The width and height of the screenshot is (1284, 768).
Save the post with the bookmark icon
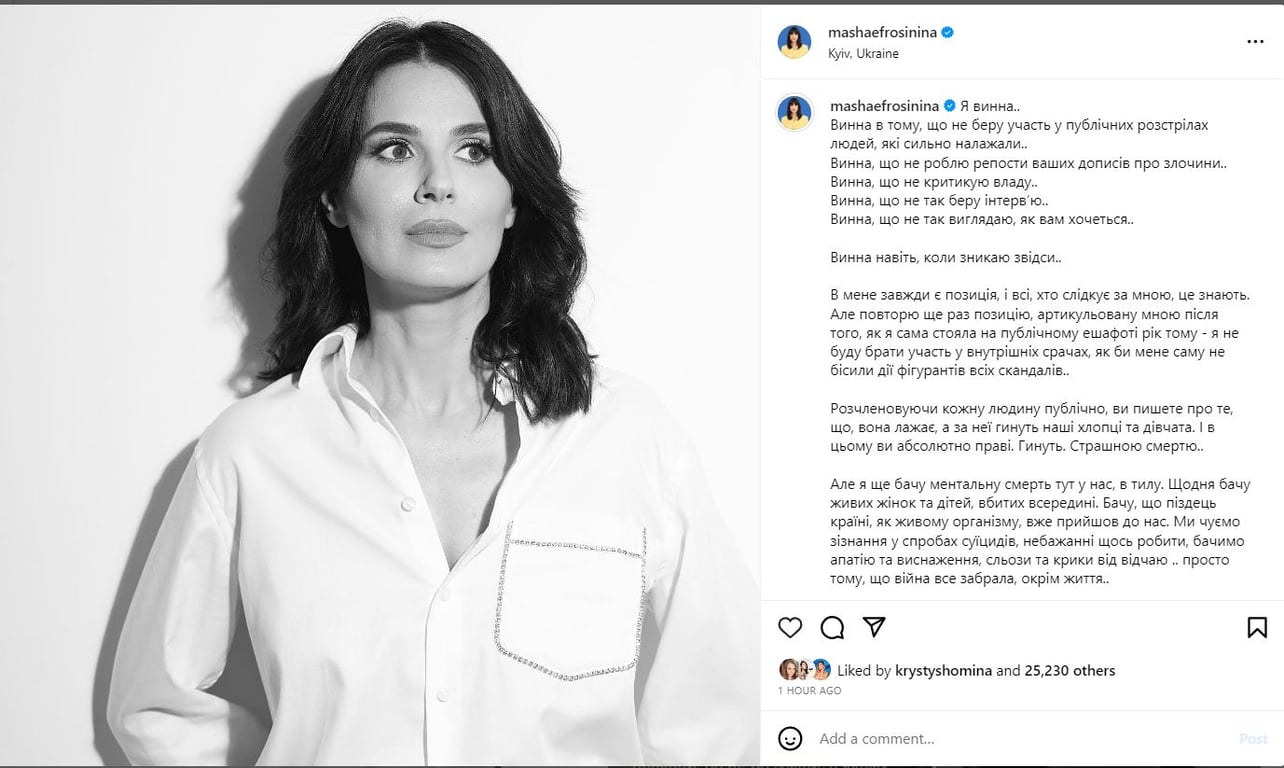click(1257, 627)
